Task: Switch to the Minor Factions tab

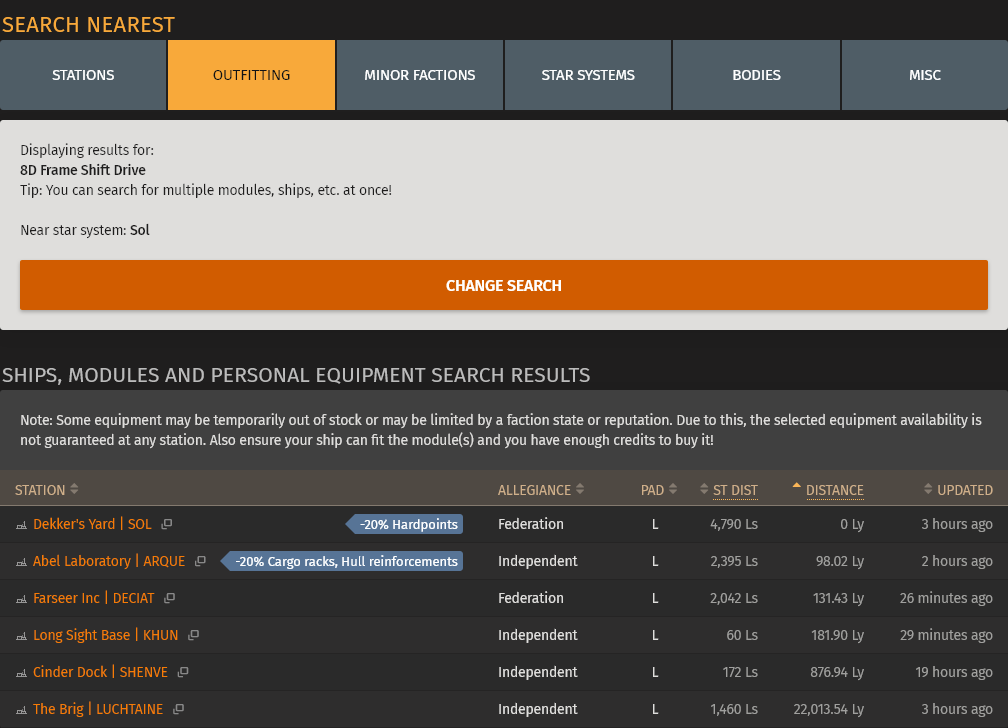Action: [x=420, y=75]
